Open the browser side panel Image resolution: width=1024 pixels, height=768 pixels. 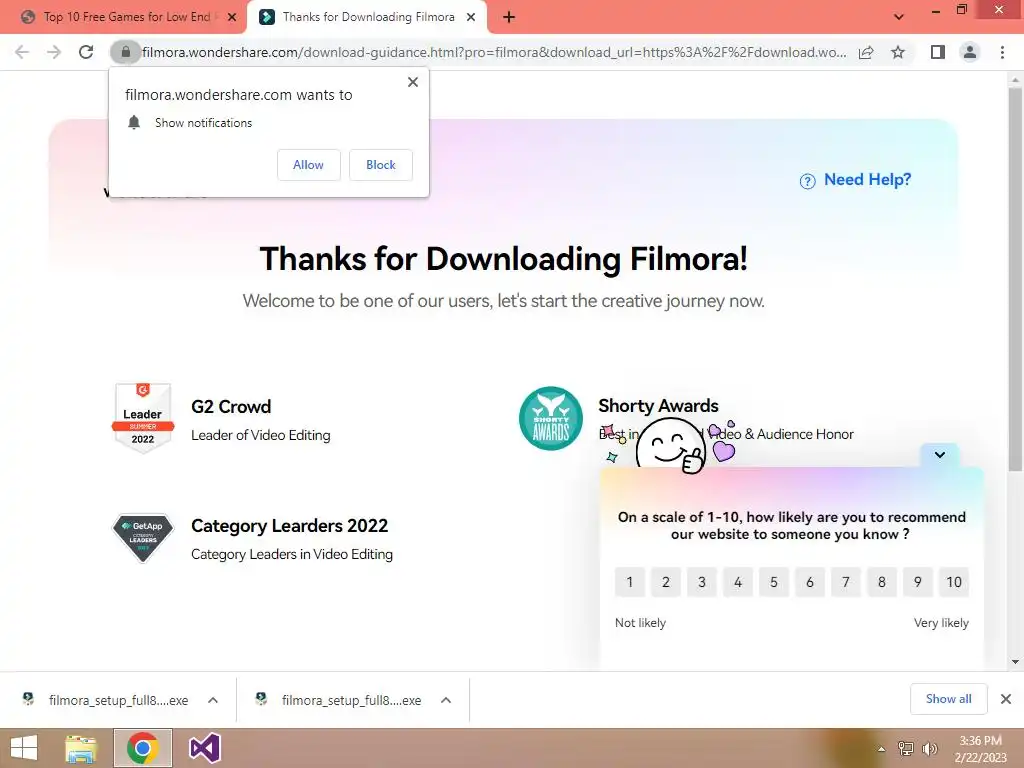938,52
